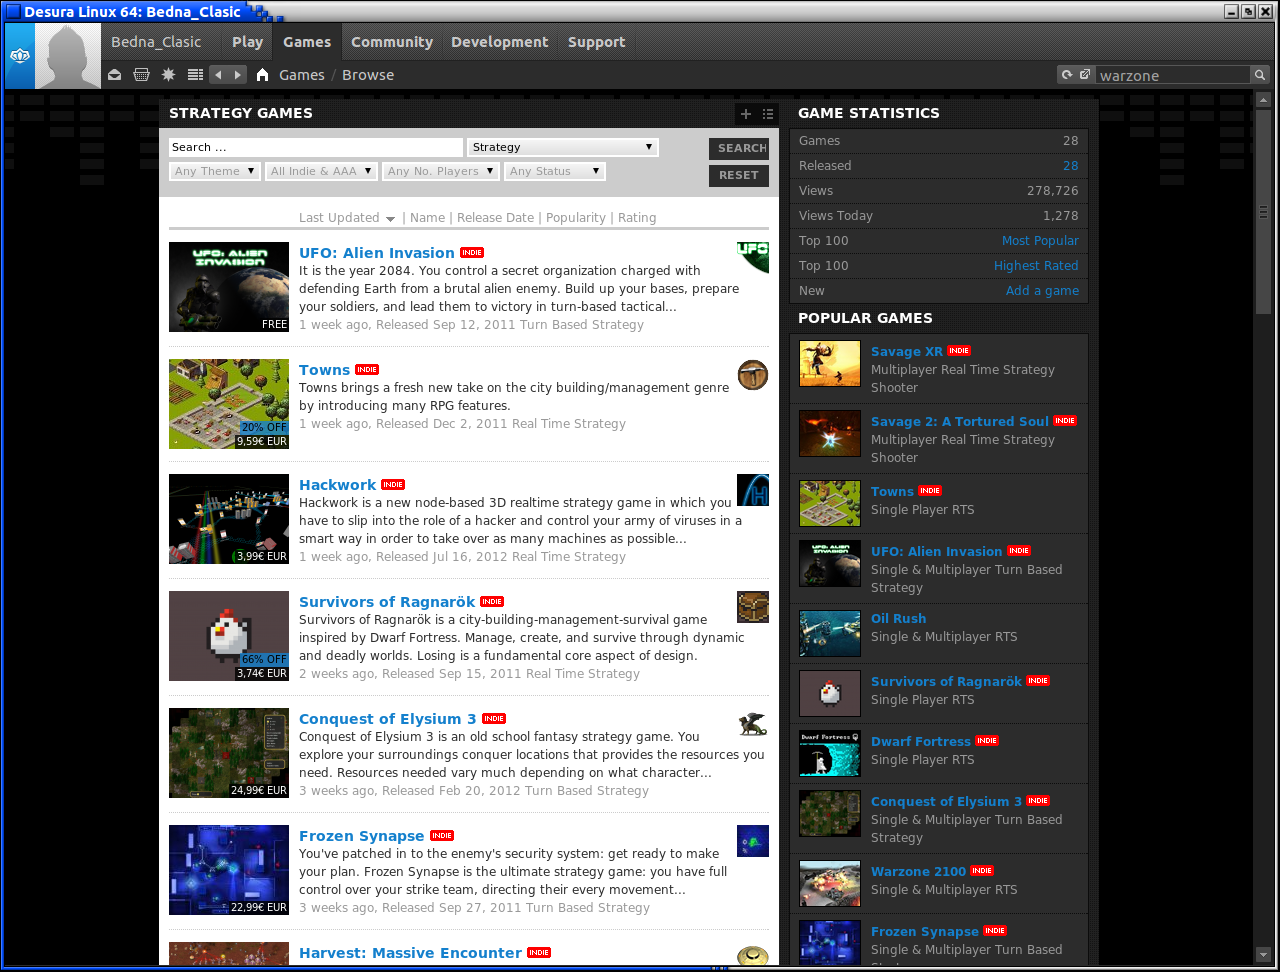Viewport: 1280px width, 972px height.
Task: Reload page using the refresh icon
Action: pos(1067,75)
